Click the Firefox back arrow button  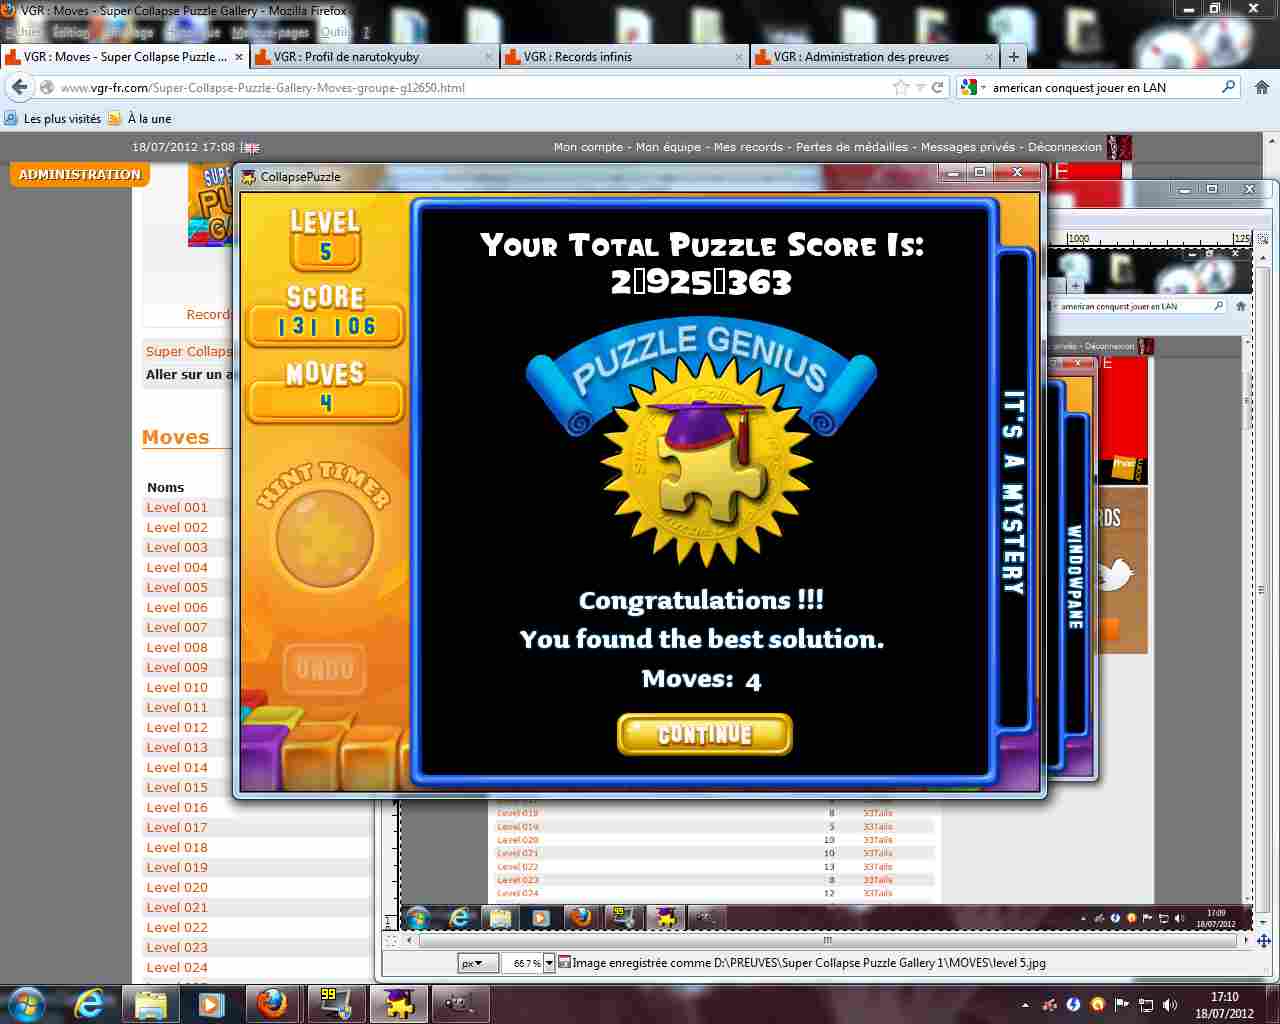[x=19, y=87]
